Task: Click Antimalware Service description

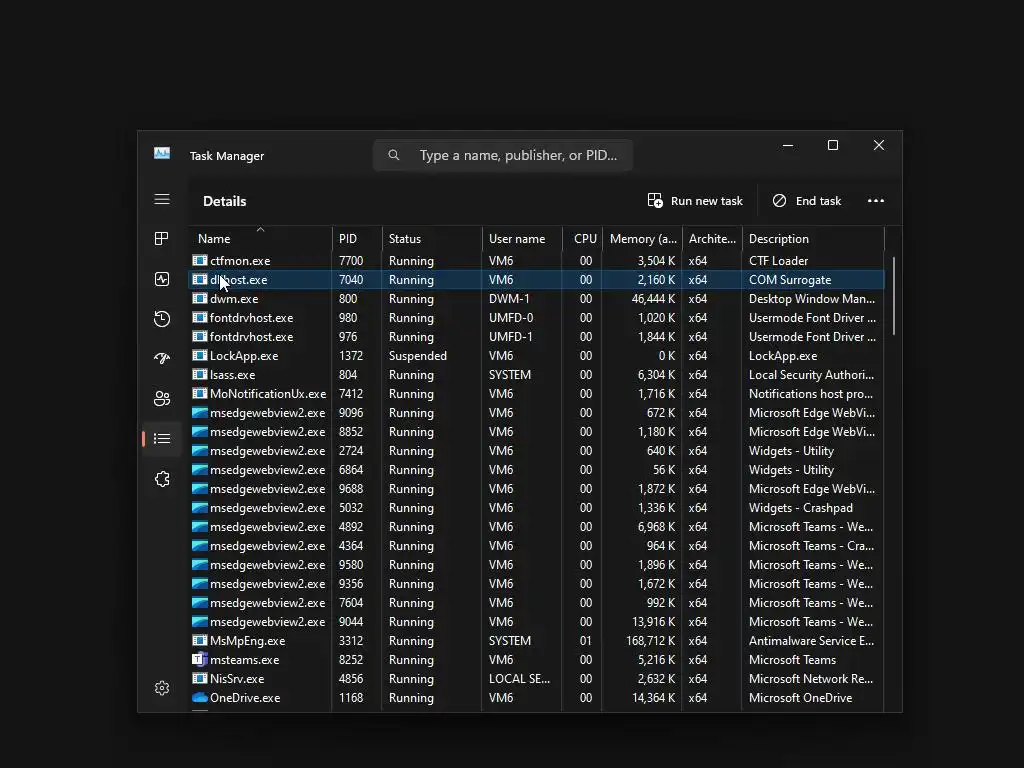Action: point(811,641)
